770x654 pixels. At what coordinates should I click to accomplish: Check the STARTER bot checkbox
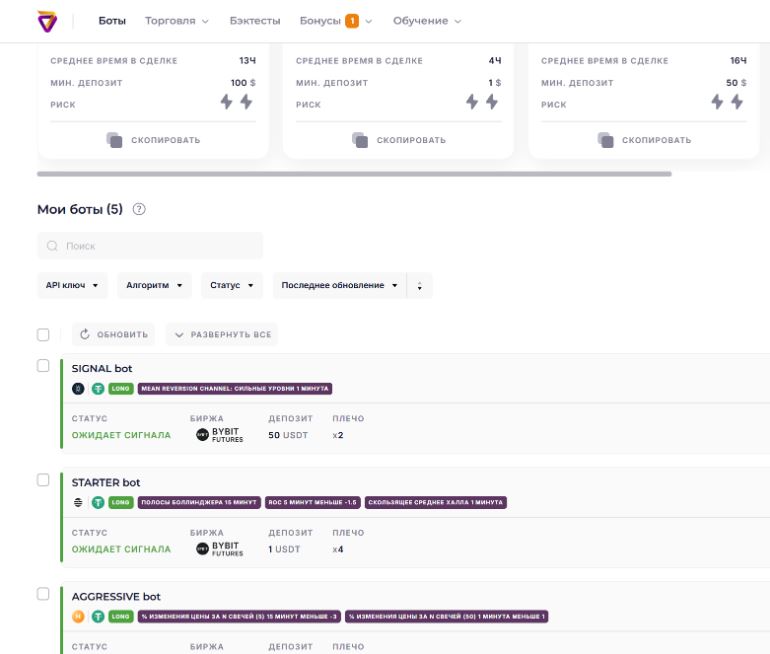(43, 480)
